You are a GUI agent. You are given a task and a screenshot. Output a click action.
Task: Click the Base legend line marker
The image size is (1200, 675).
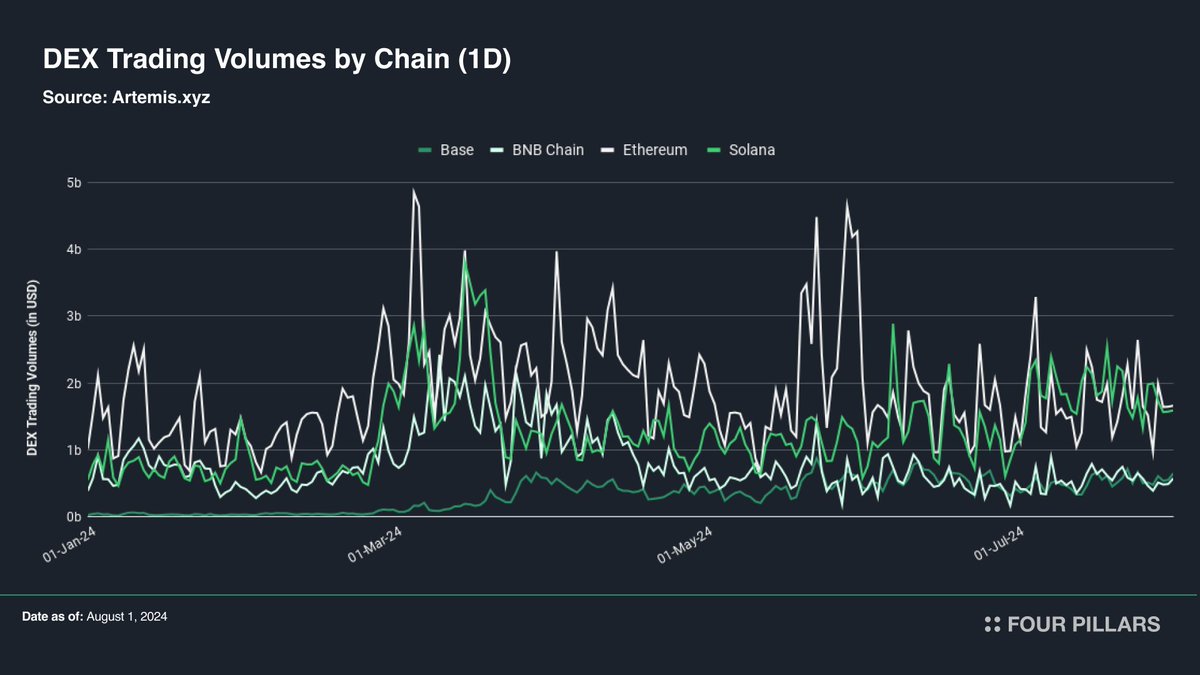click(x=425, y=150)
